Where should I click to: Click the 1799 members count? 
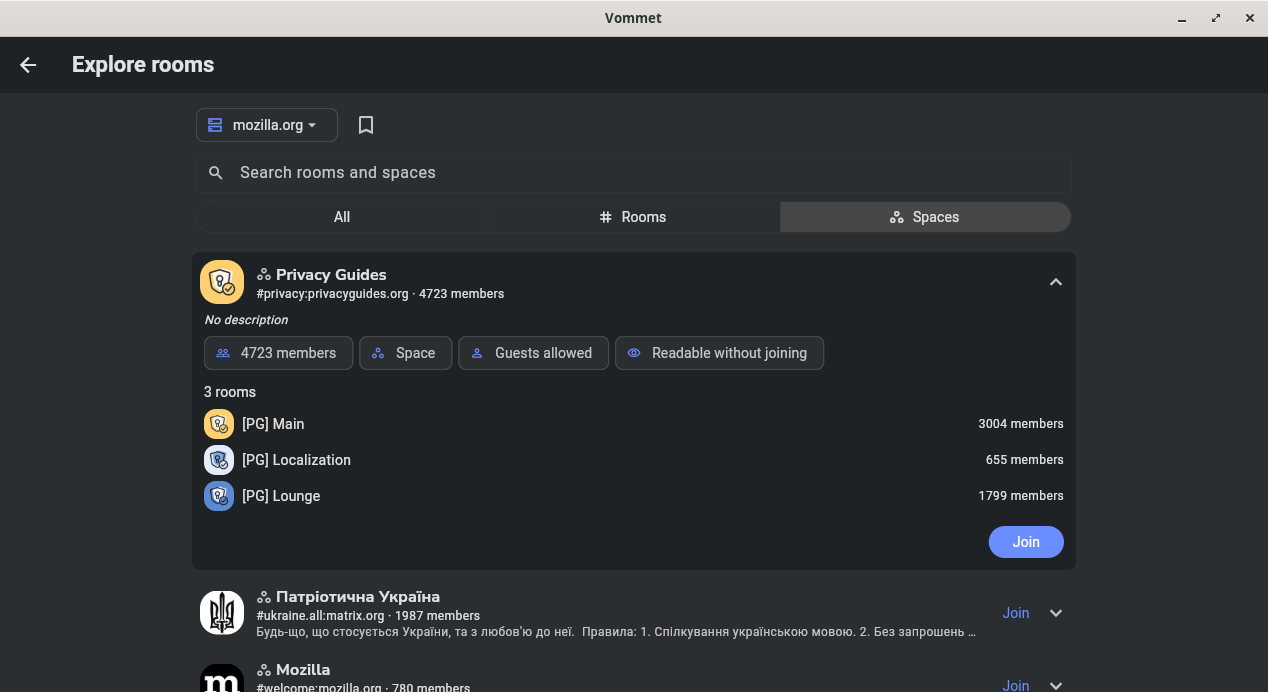point(1021,496)
